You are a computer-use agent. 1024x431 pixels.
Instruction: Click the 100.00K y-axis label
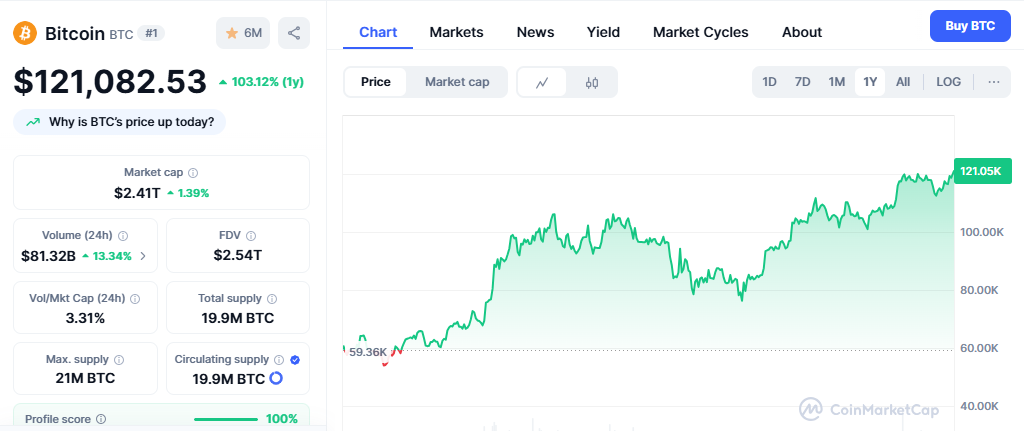pyautogui.click(x=982, y=232)
